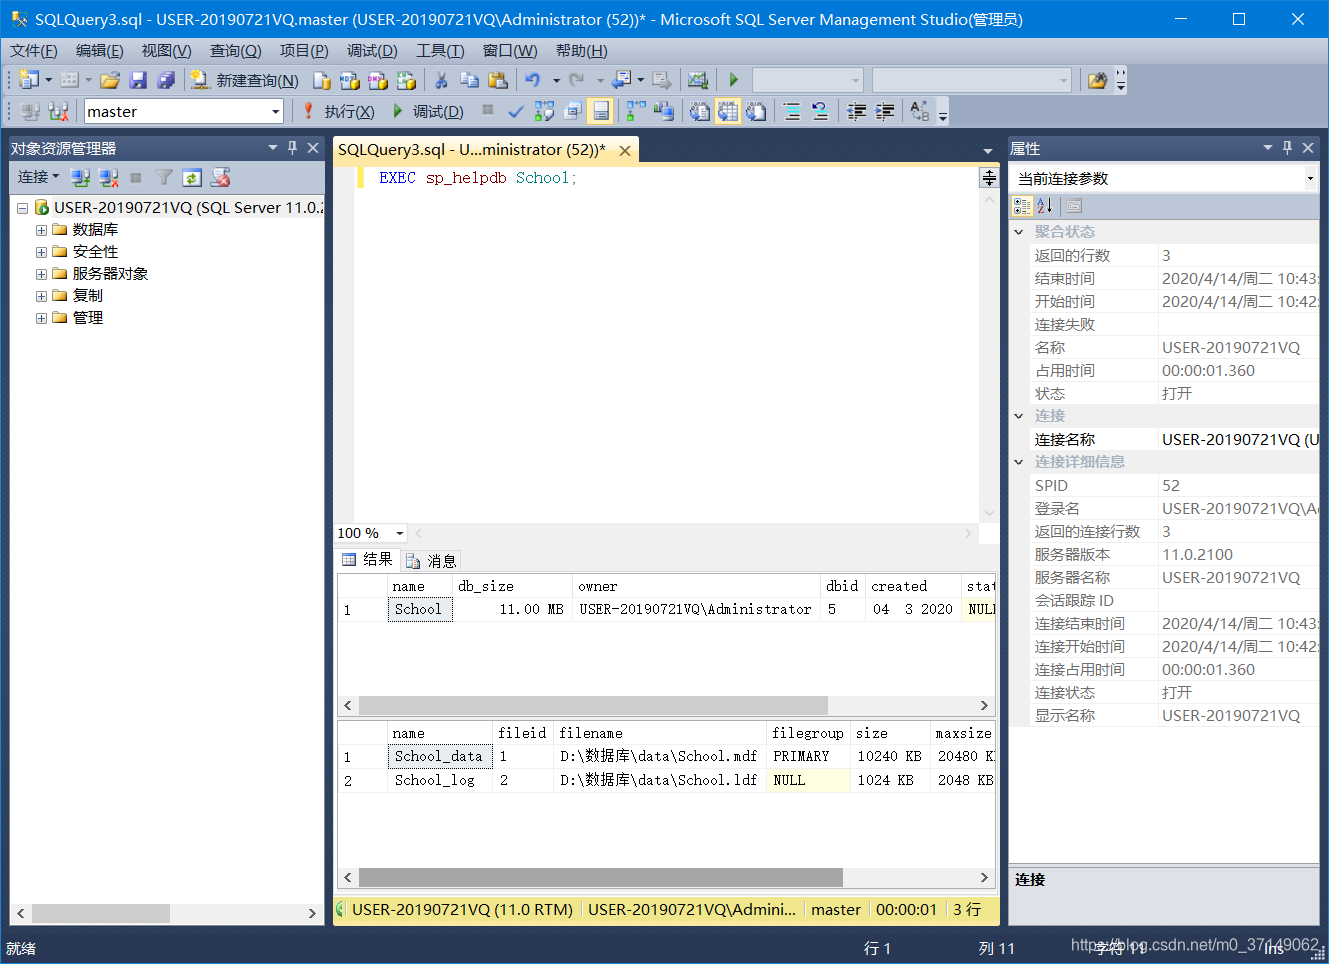Click the Categorized icon in properties panel
Viewport: 1329px width, 964px height.
(1022, 206)
